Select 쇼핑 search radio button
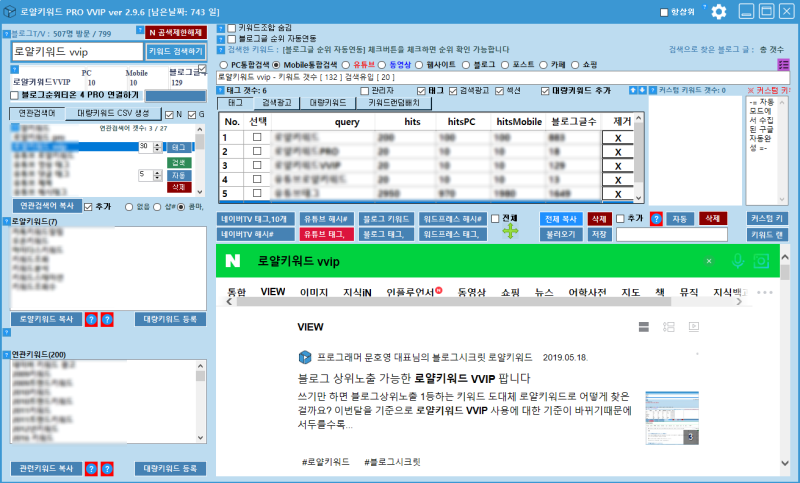This screenshot has width=800, height=483. (575, 65)
